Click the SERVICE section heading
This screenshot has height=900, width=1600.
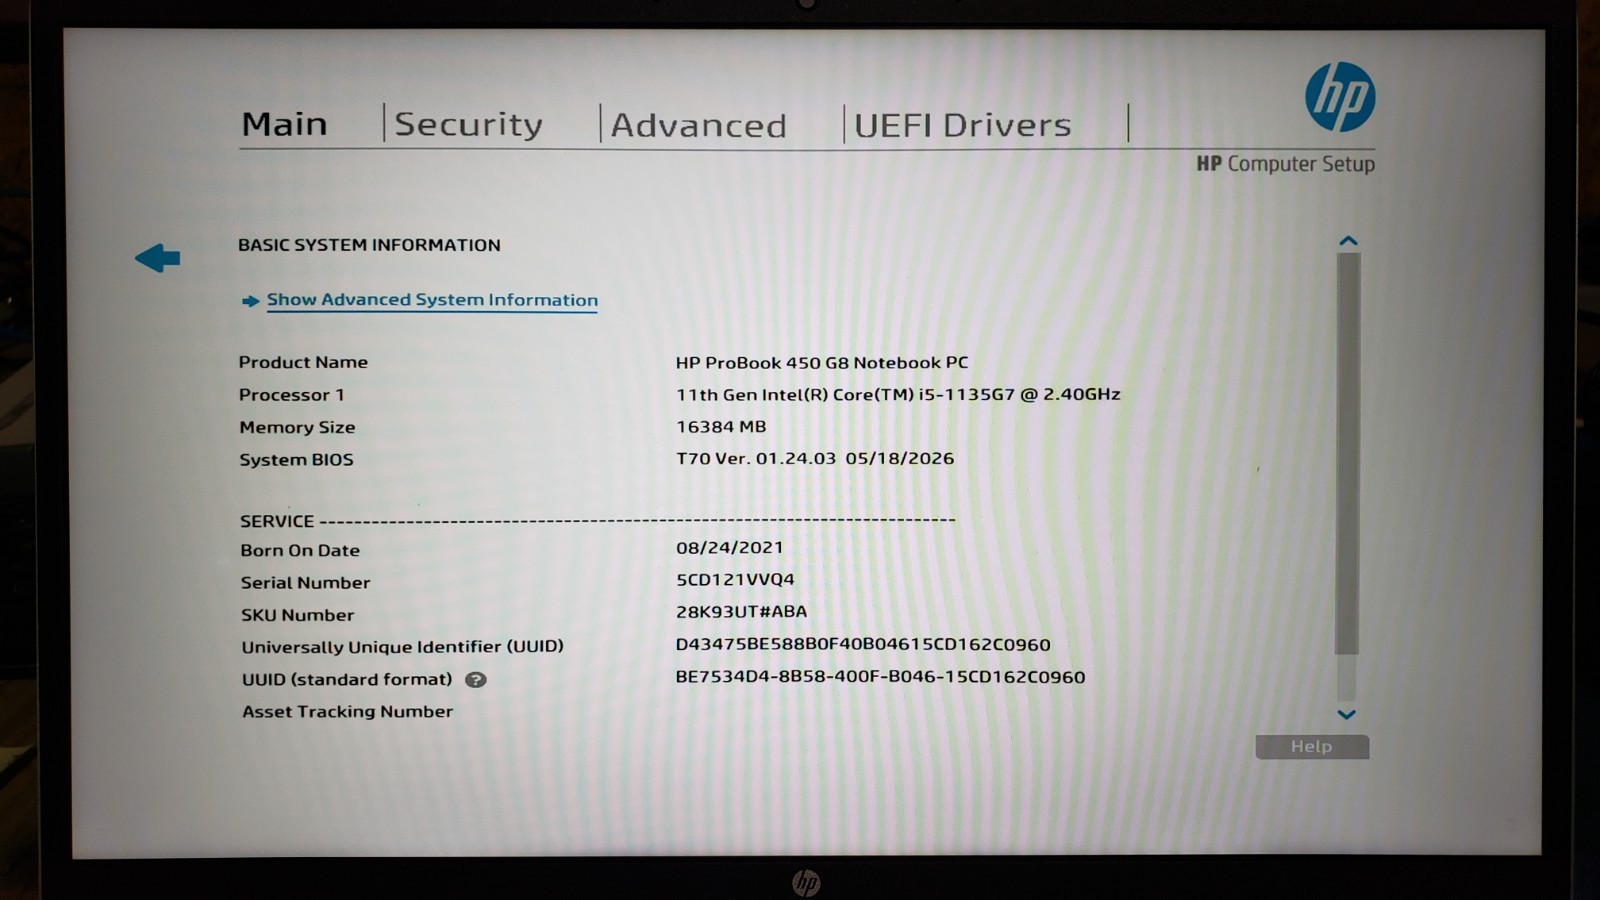click(277, 521)
